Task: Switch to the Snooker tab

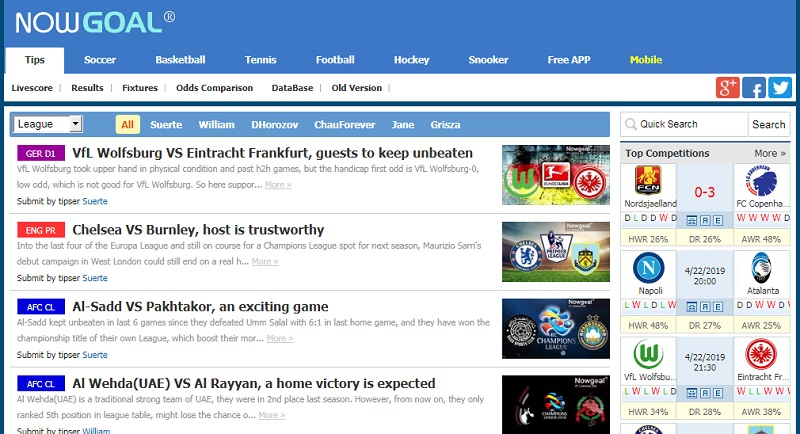Action: tap(488, 60)
